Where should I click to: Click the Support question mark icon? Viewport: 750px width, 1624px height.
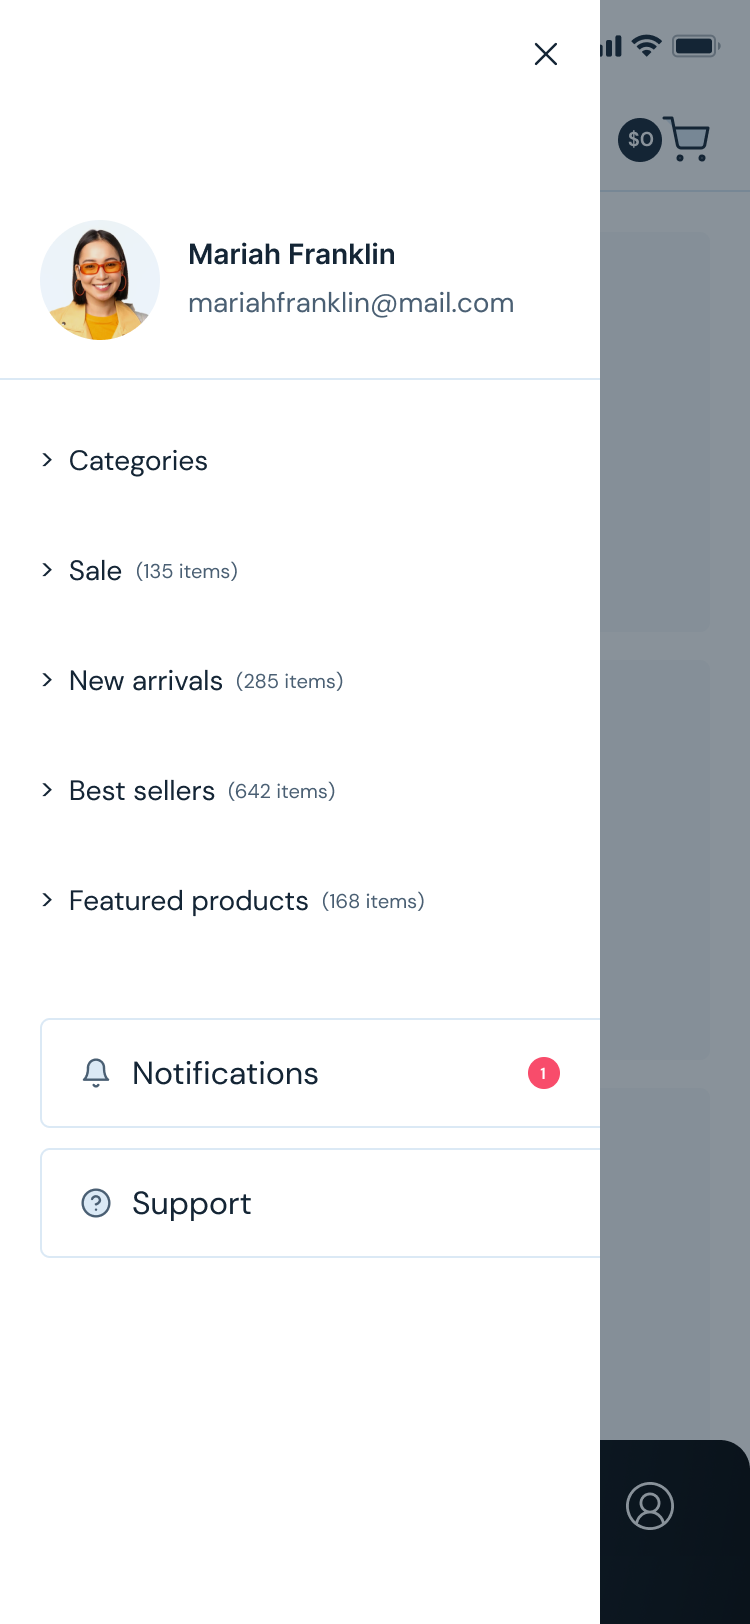[x=96, y=1203]
